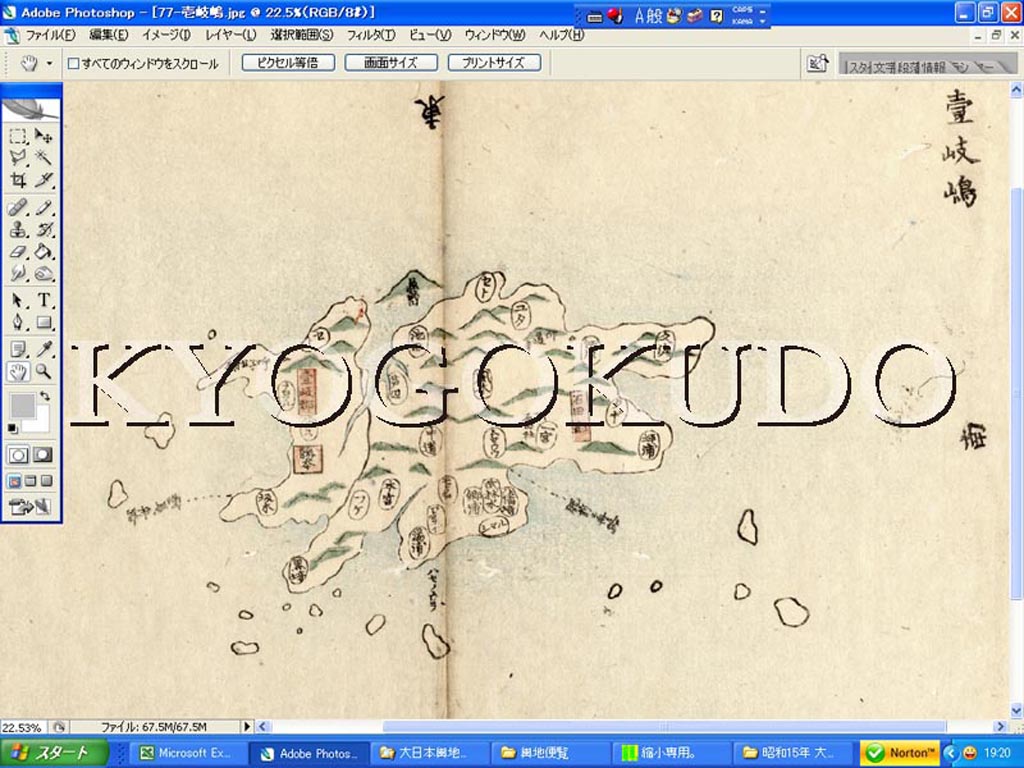This screenshot has width=1024, height=768.
Task: Select the Crop tool
Action: pos(18,179)
